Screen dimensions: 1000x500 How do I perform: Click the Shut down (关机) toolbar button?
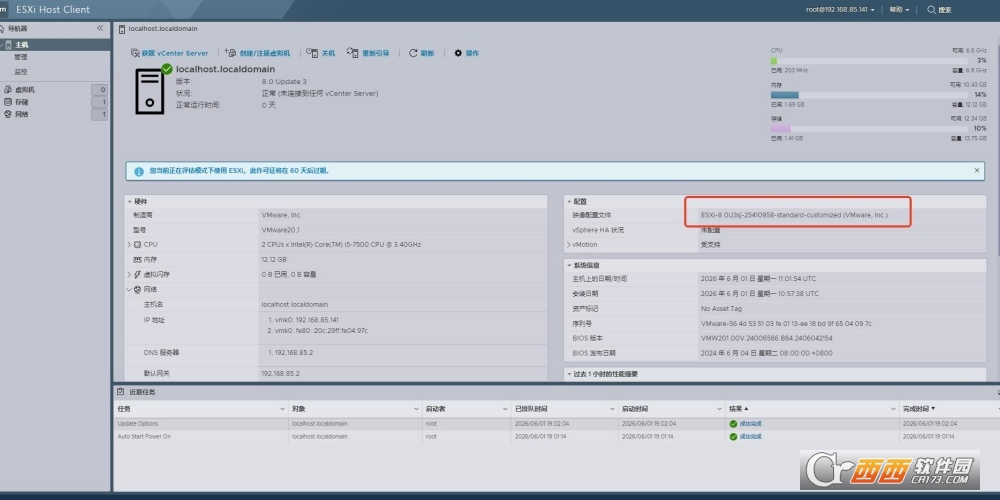pos(320,53)
